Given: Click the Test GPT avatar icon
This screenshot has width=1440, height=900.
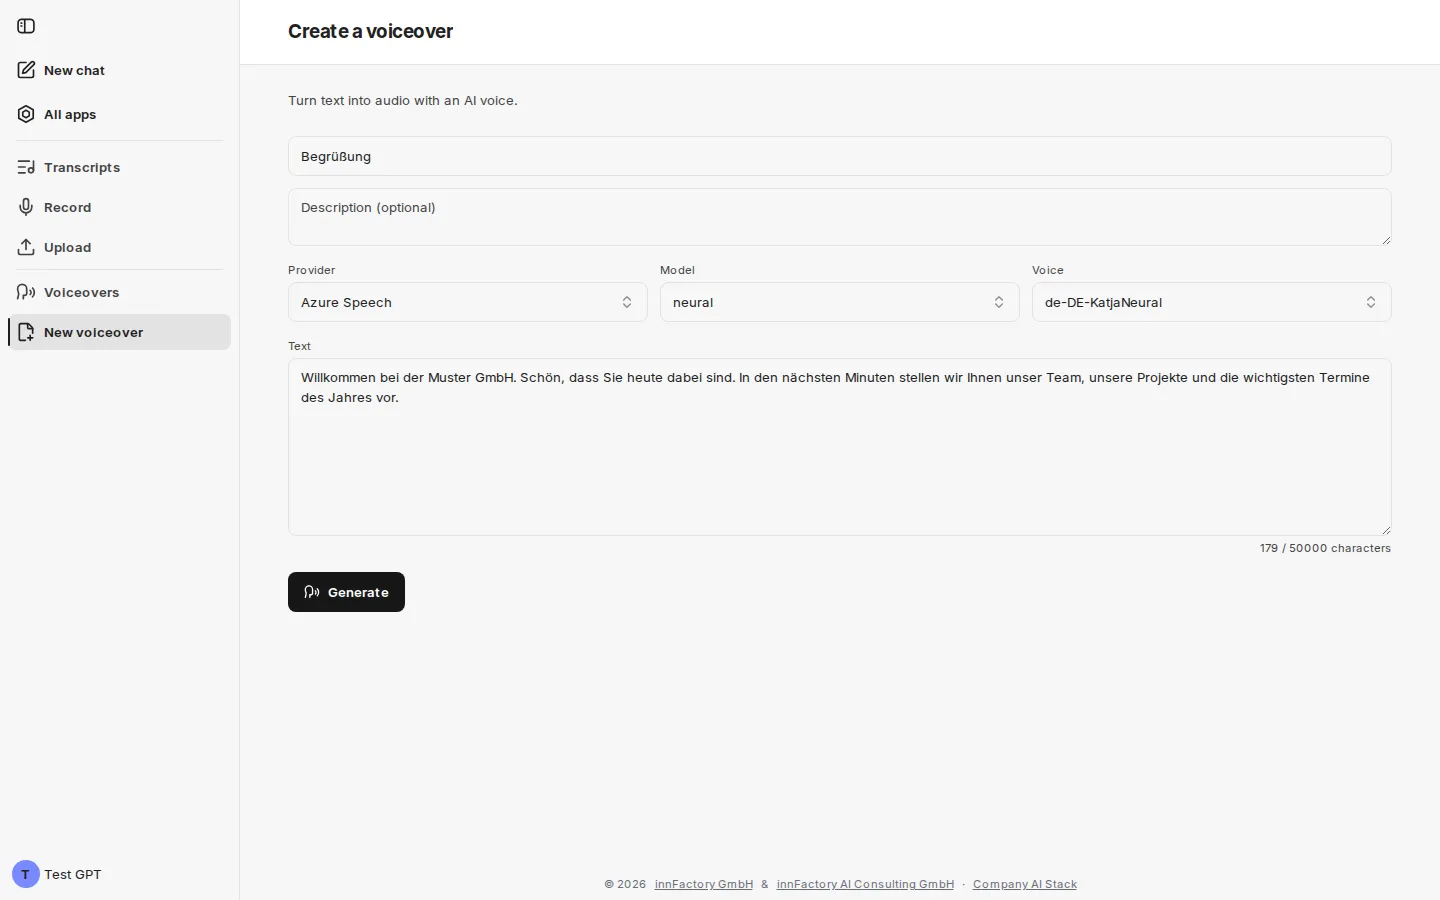Looking at the screenshot, I should 25,874.
